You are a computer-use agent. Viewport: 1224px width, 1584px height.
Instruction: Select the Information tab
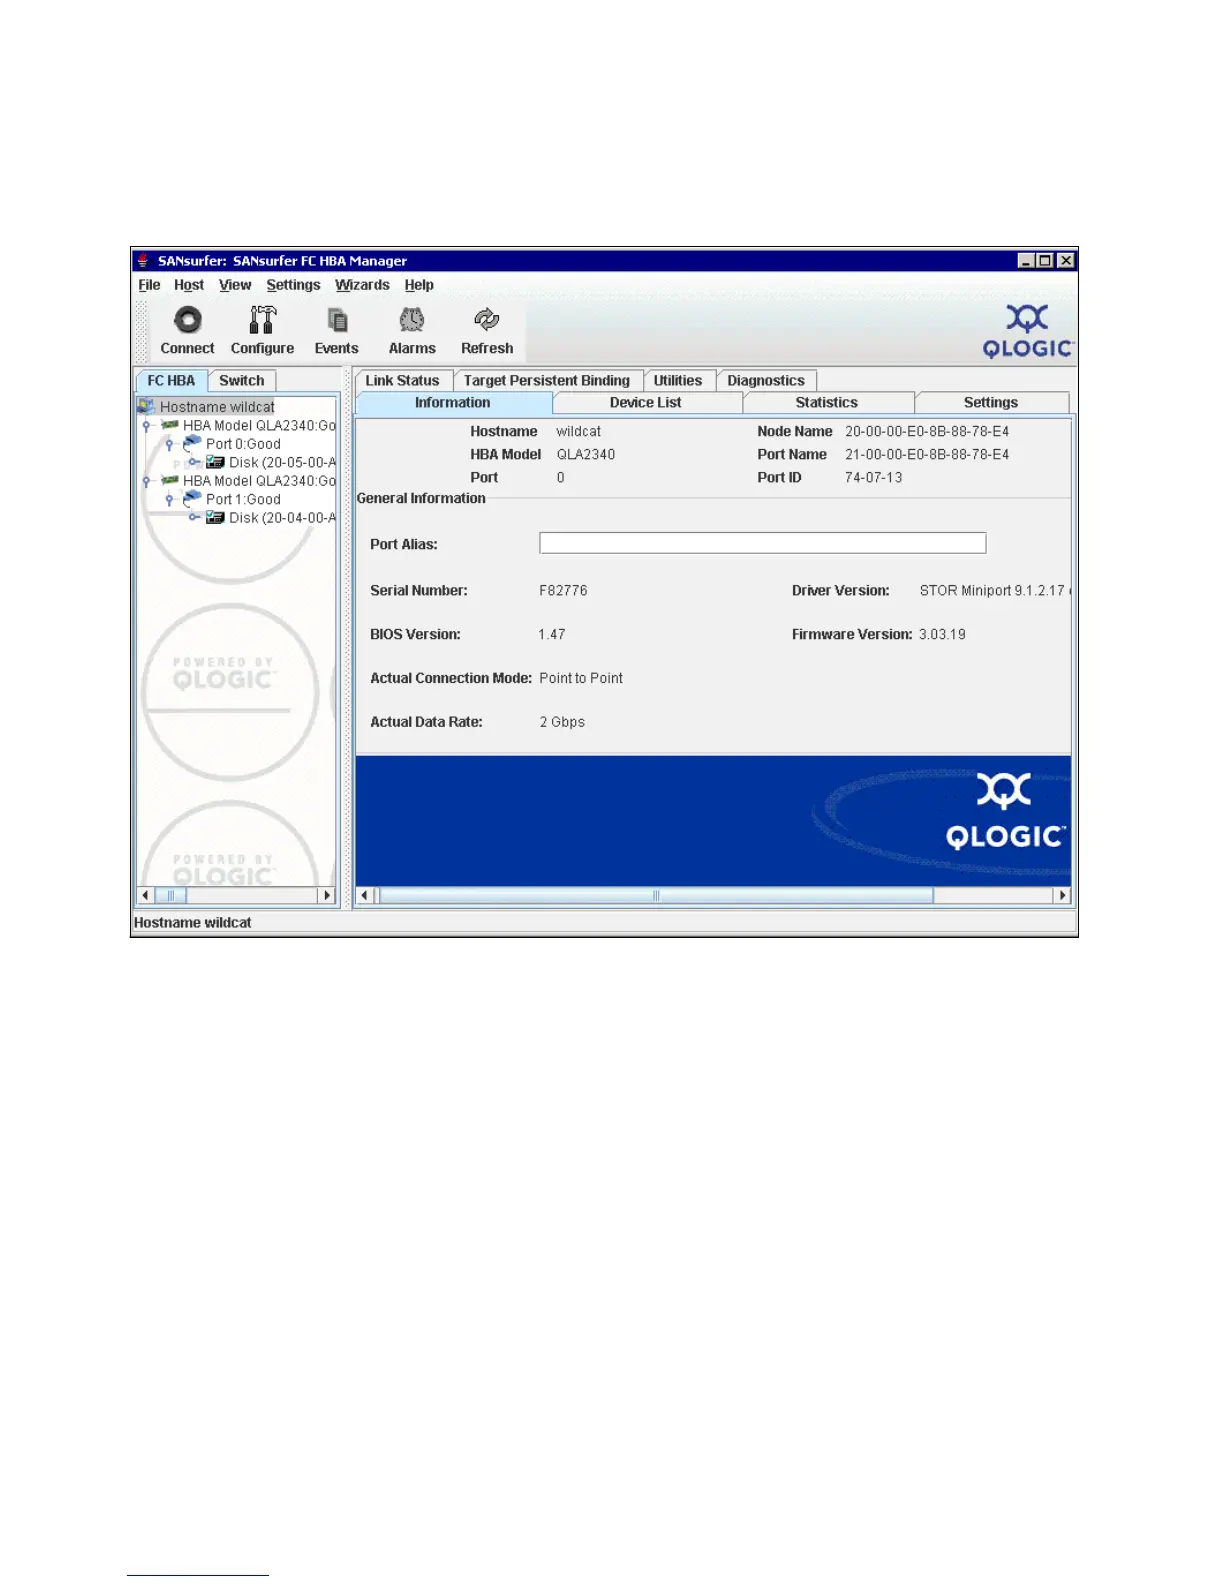(x=453, y=403)
